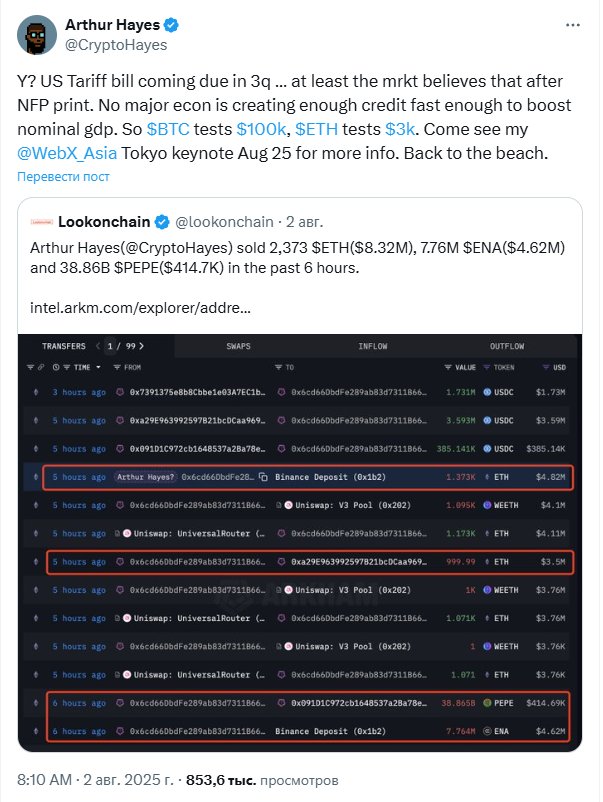Switch to the OUTFLOW tab
The width and height of the screenshot is (603, 802).
click(x=506, y=346)
